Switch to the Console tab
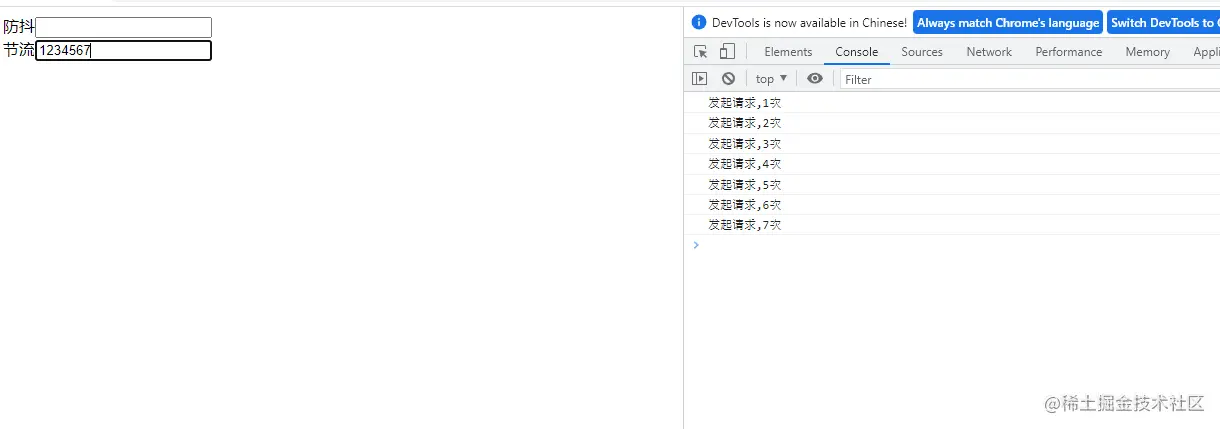Viewport: 1220px width, 429px height. pos(857,52)
